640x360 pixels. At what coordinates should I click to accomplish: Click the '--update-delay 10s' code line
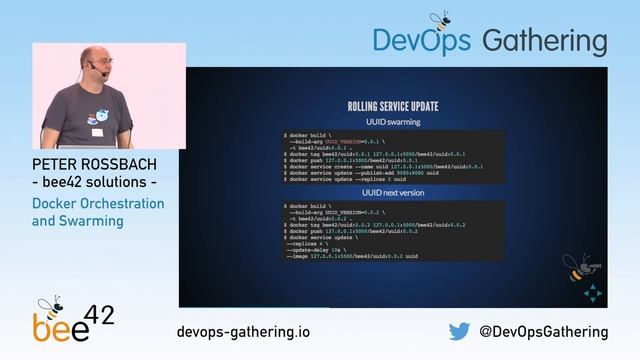(316, 250)
